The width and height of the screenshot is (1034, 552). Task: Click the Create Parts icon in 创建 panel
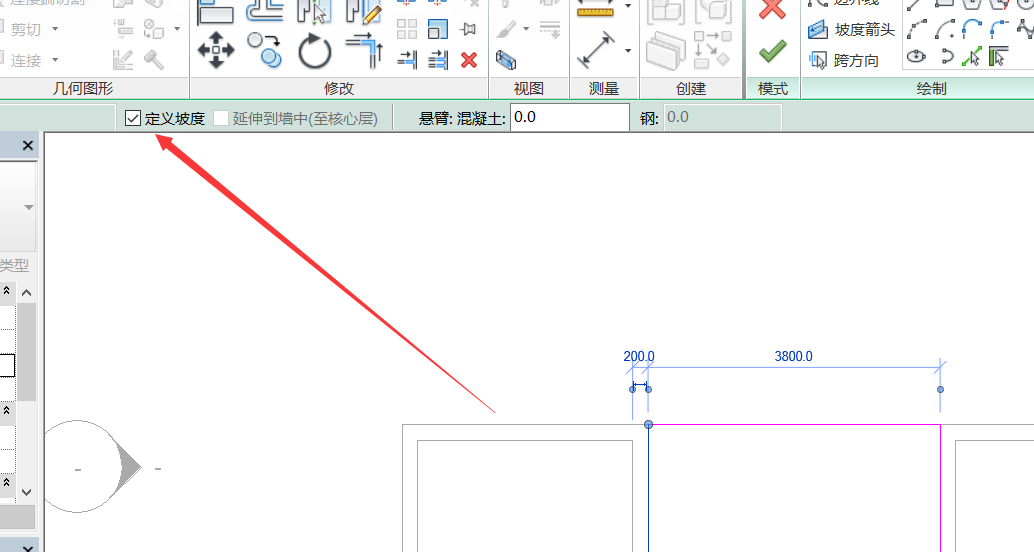[x=665, y=51]
